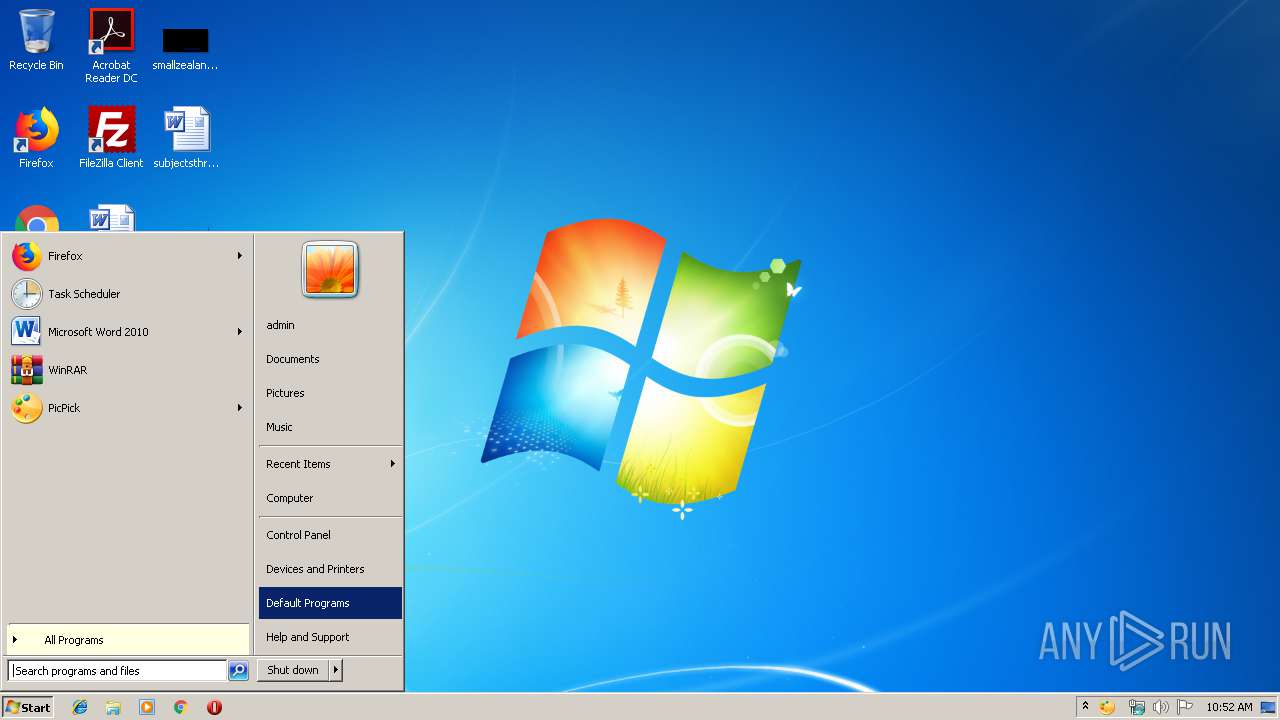Open Devices and Printers
Viewport: 1280px width, 720px height.
click(330, 569)
